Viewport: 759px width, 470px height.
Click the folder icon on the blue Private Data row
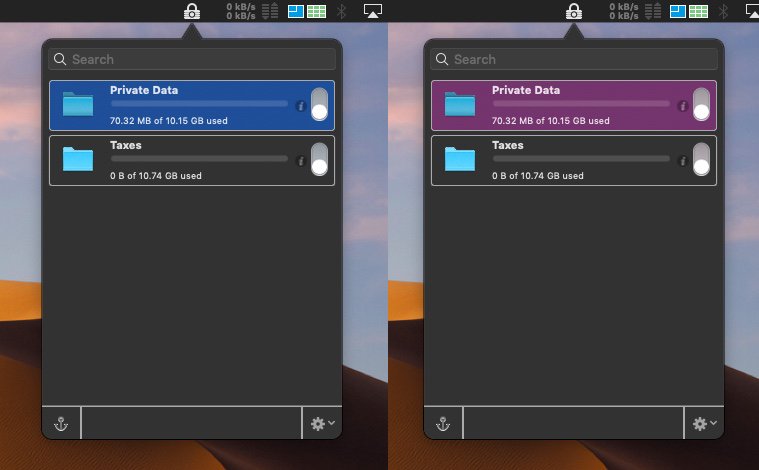coord(78,104)
